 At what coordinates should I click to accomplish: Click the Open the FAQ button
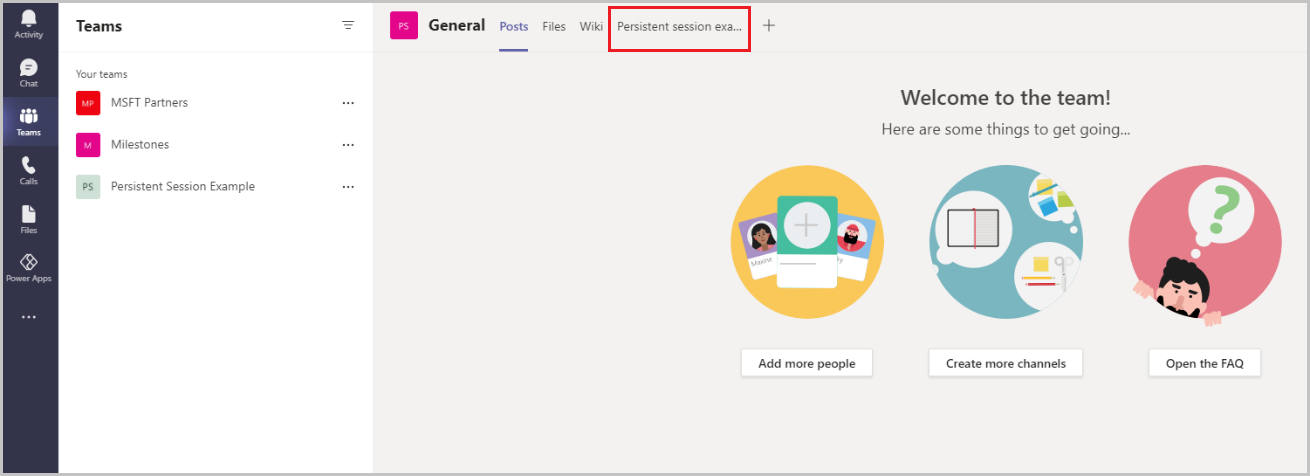(x=1205, y=363)
